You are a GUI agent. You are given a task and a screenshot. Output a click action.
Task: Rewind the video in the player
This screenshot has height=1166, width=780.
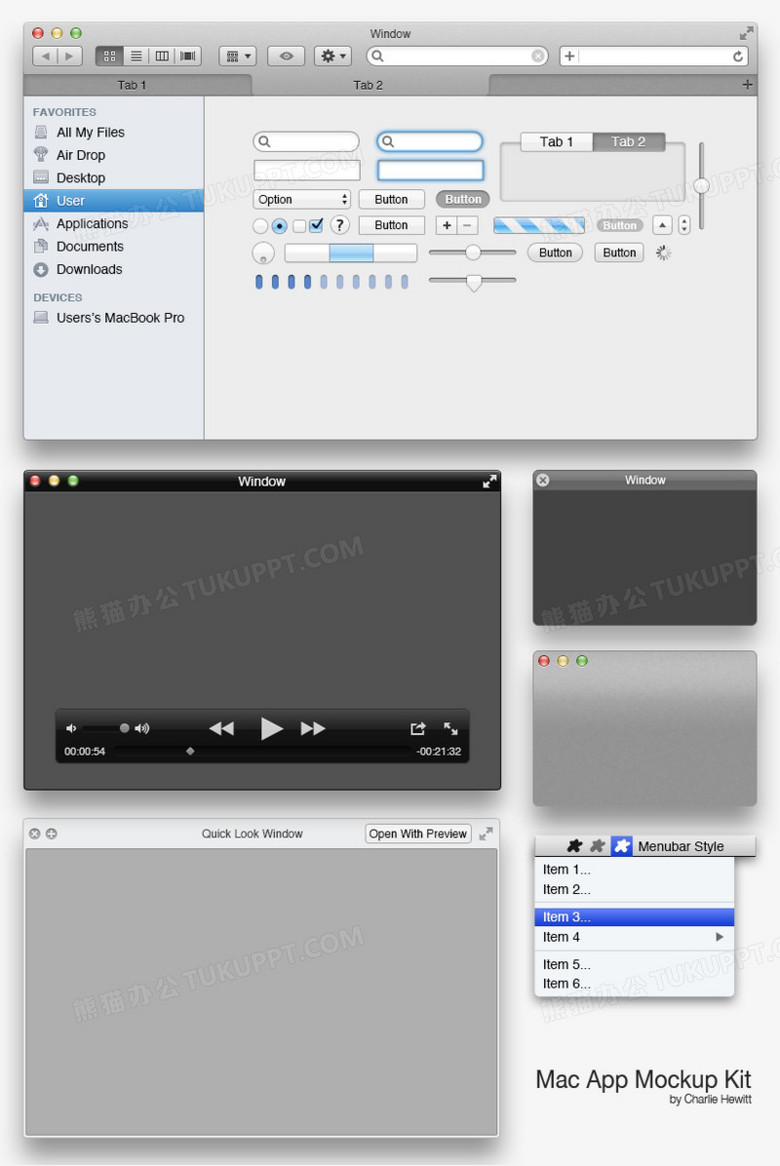coord(221,729)
